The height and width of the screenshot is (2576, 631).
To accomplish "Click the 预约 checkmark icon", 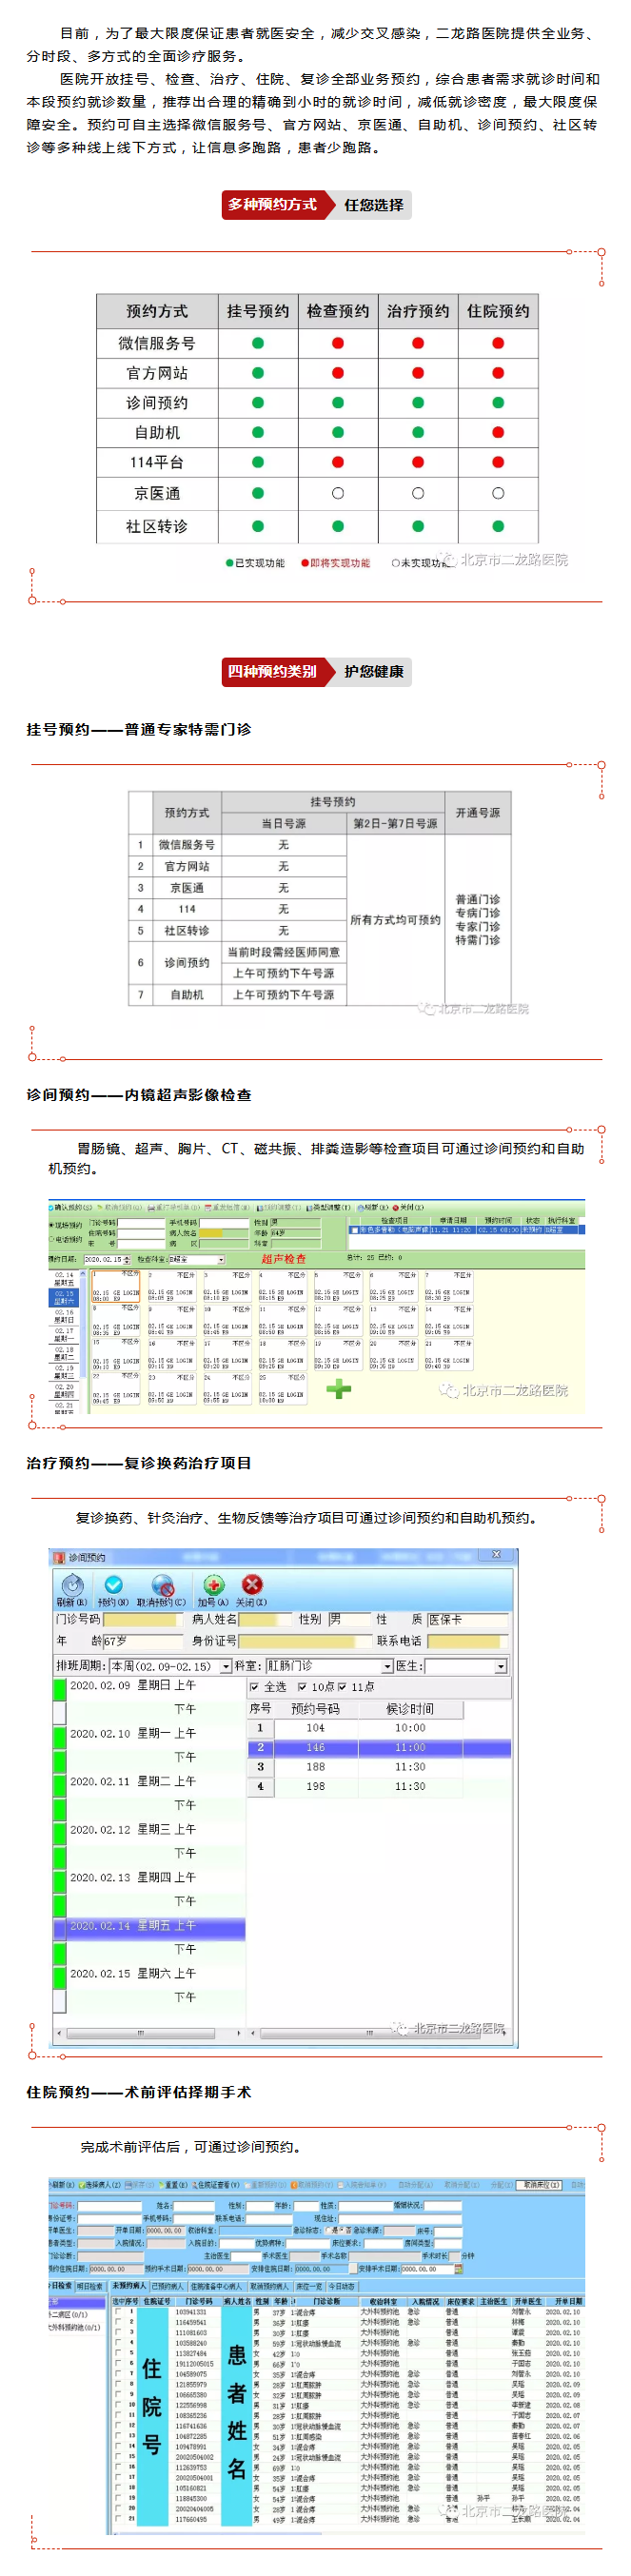I will [113, 1586].
